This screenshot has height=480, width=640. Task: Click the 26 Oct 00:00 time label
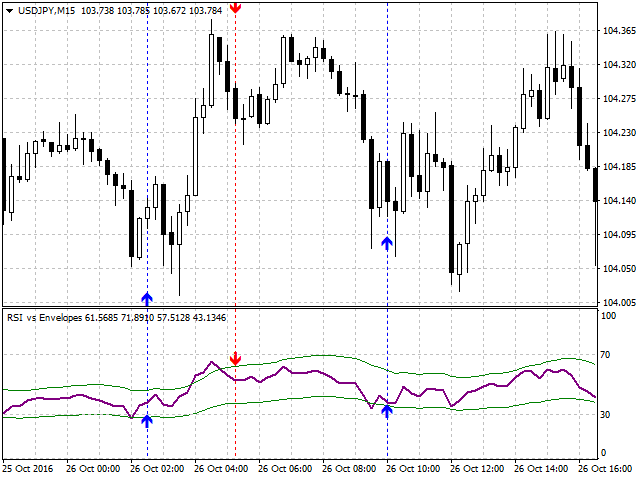pos(93,469)
